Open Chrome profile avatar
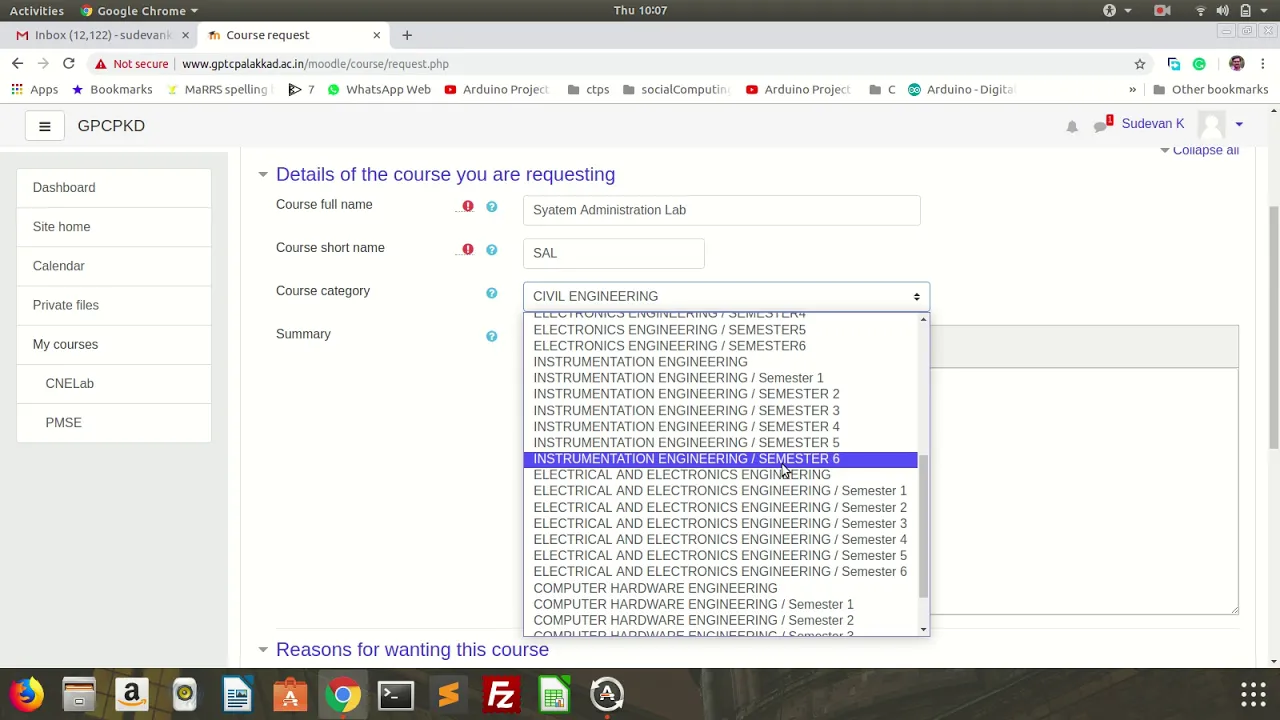This screenshot has width=1280, height=720. tap(1237, 63)
